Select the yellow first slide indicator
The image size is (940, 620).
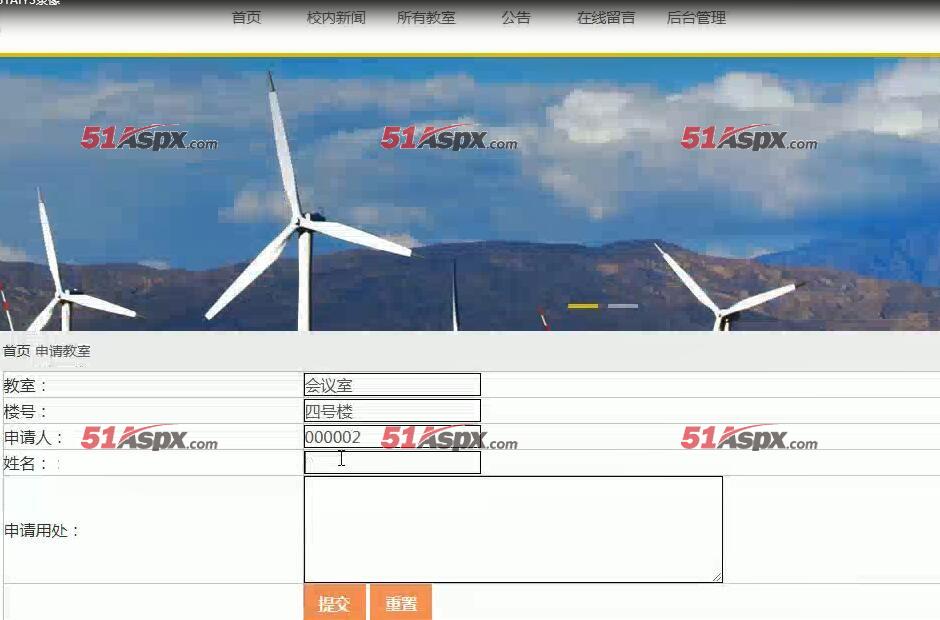pyautogui.click(x=583, y=306)
